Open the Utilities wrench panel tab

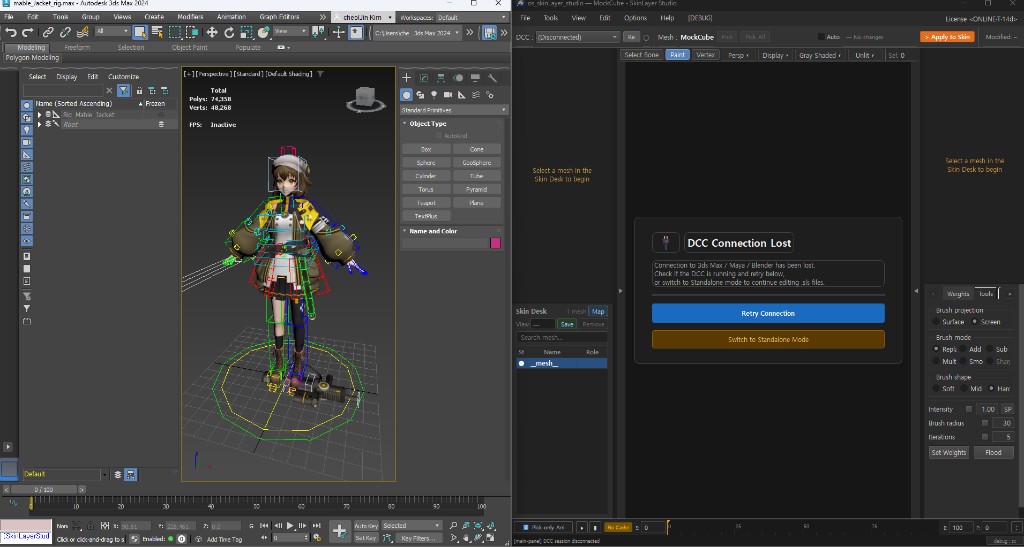coord(492,78)
